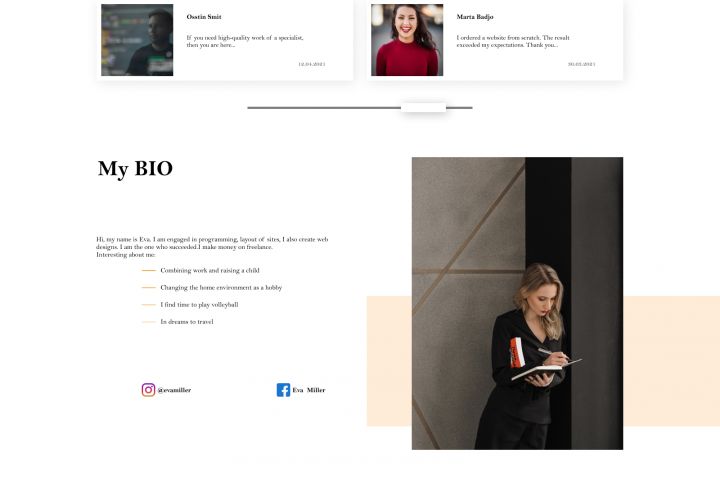Select the Marta Badjo reviewer name
Viewport: 720px width, 480px height.
475,17
